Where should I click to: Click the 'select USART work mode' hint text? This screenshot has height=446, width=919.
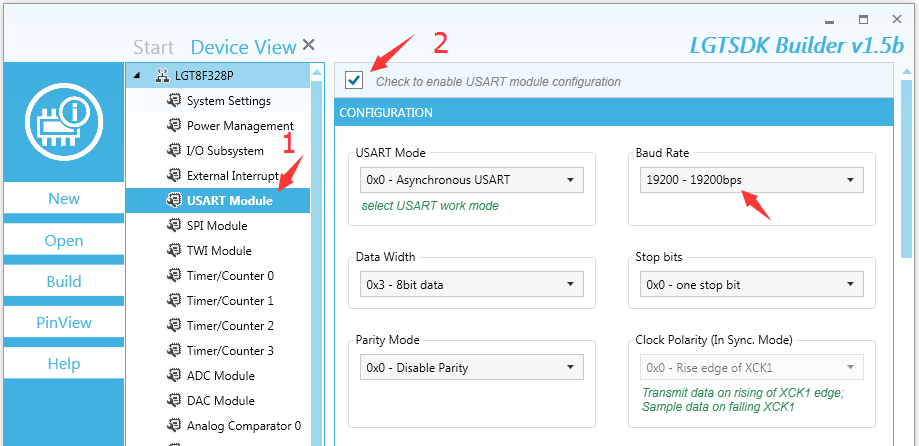coord(430,206)
